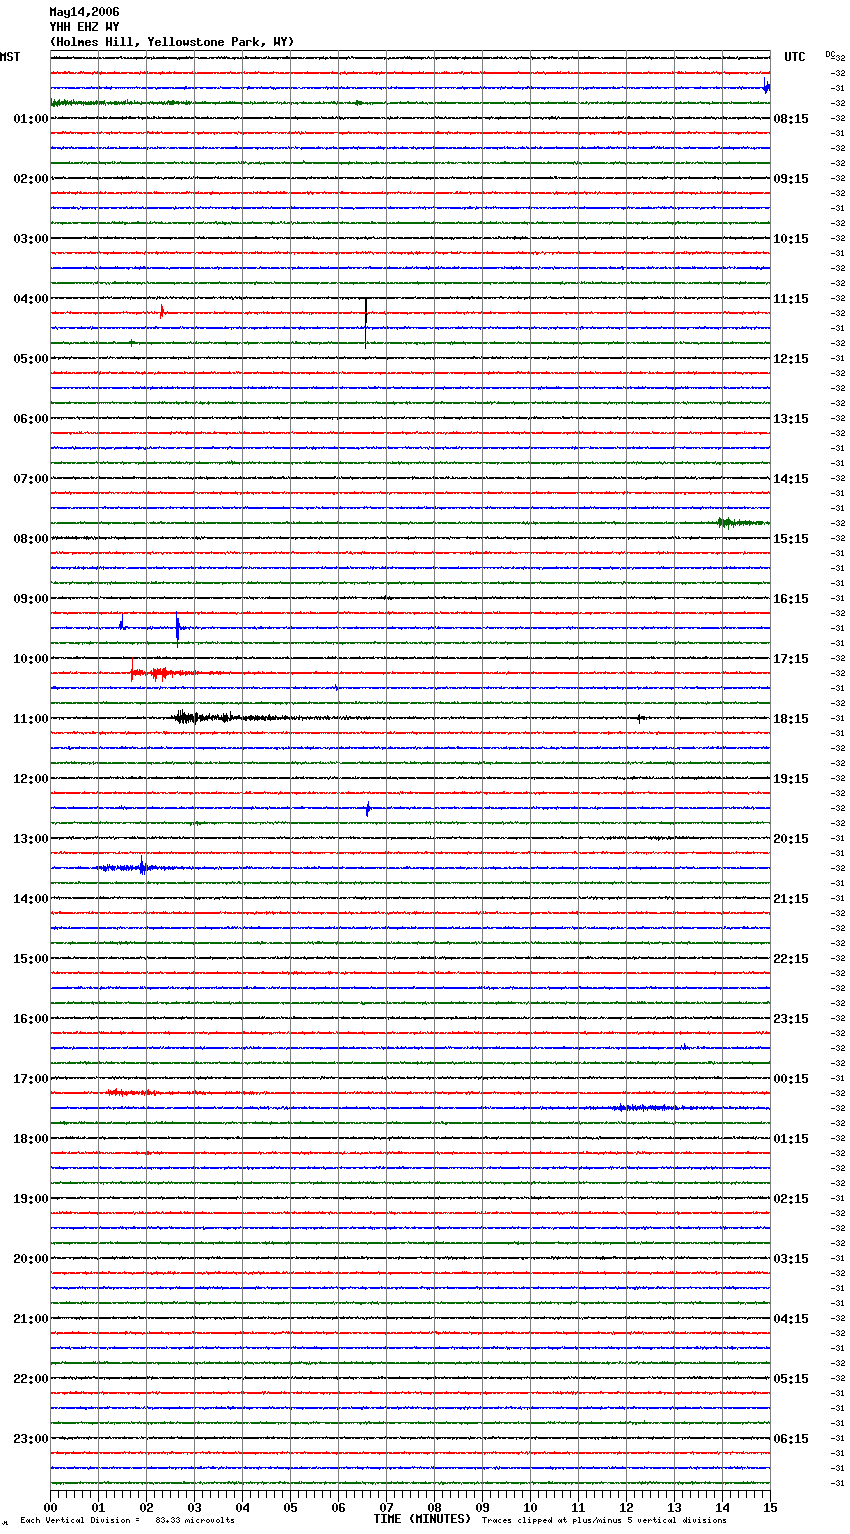Viewport: 850px width, 1534px height.
Task: Click the 00:15 UTC time label
Action: pyautogui.click(x=791, y=1079)
